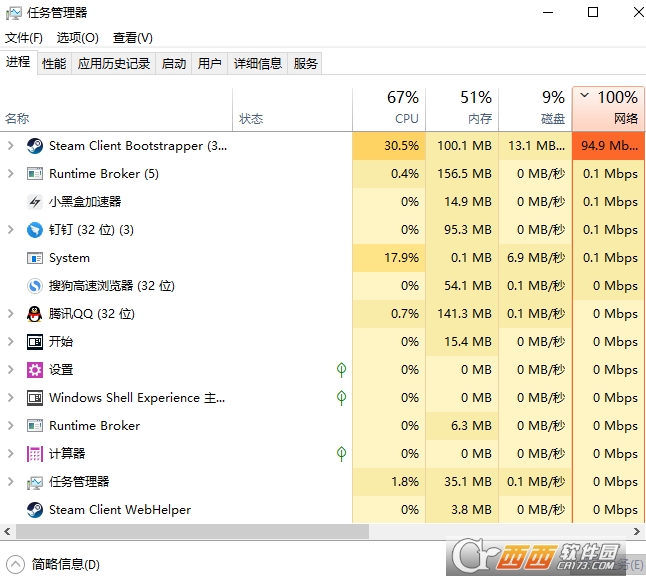Sort processes by the 网络 column
Viewport: 646px width, 586px height.
pyautogui.click(x=609, y=109)
